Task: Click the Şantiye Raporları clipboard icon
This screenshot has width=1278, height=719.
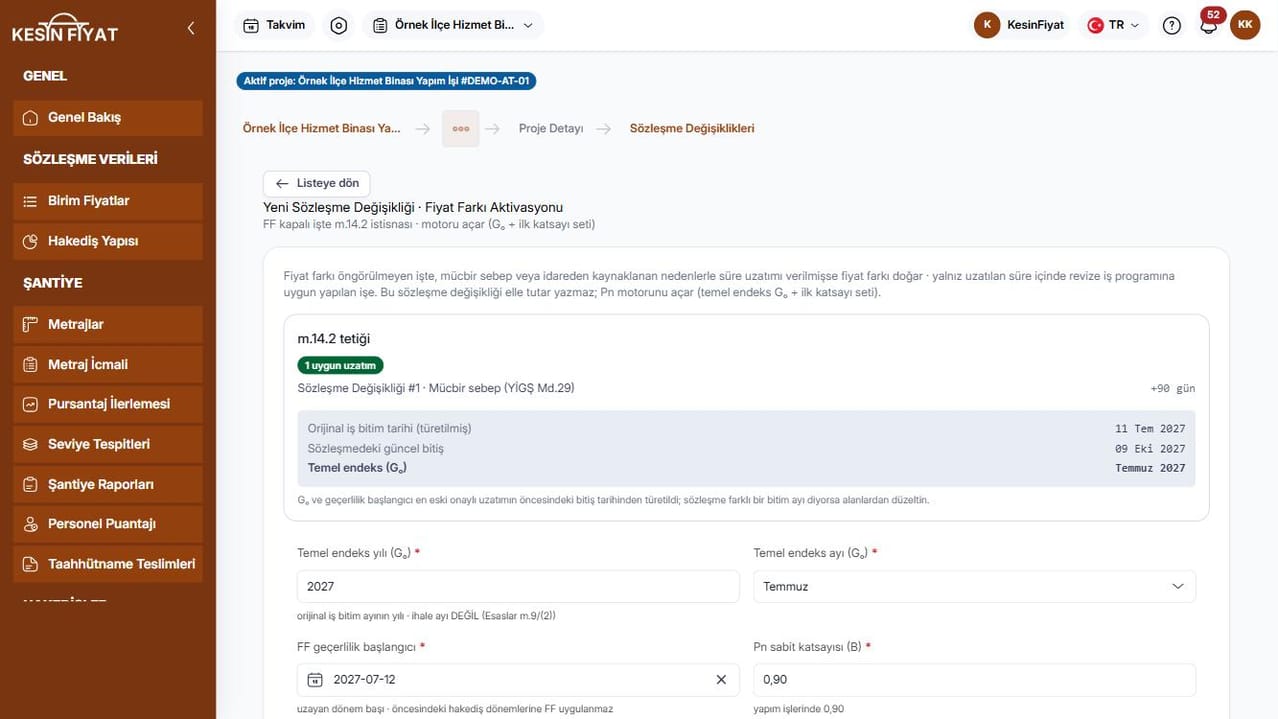Action: tap(30, 484)
